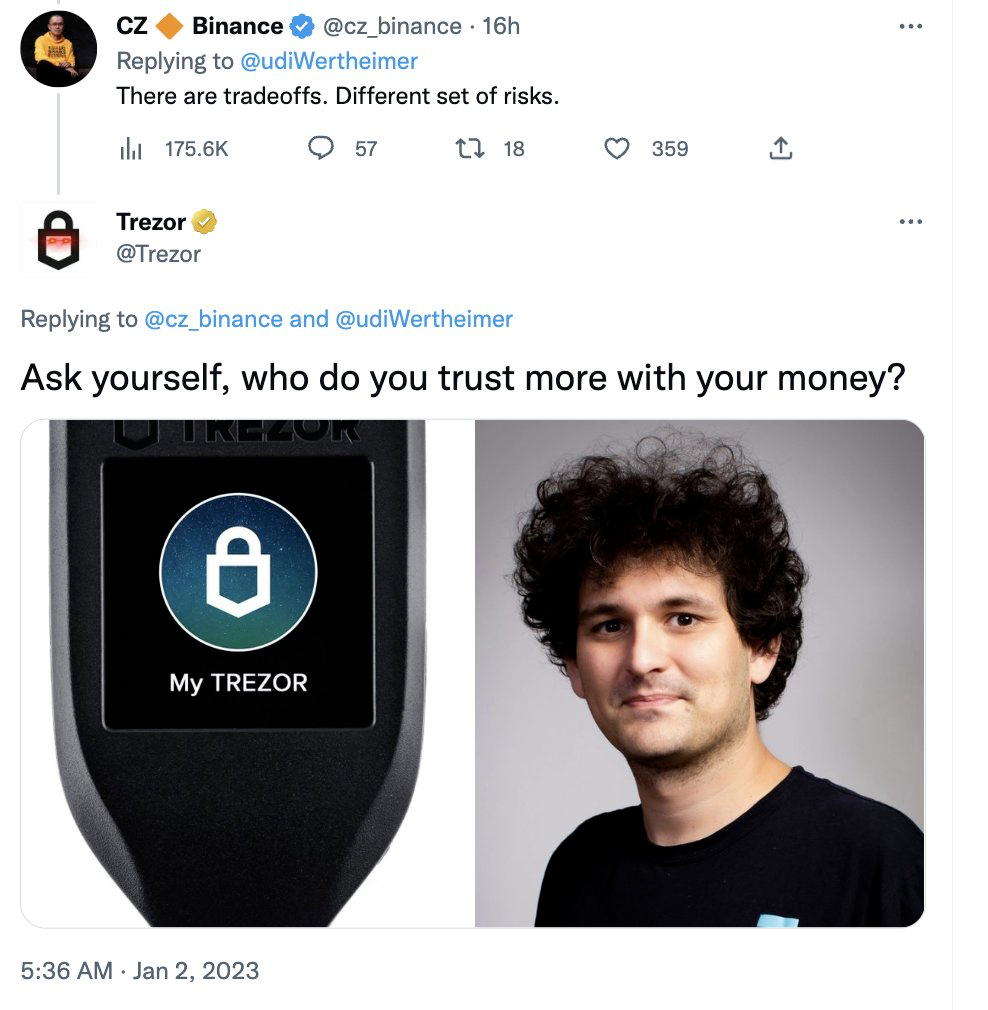Retweet CZ Binance's reply
Image resolution: width=988 pixels, height=1010 pixels.
(x=470, y=148)
